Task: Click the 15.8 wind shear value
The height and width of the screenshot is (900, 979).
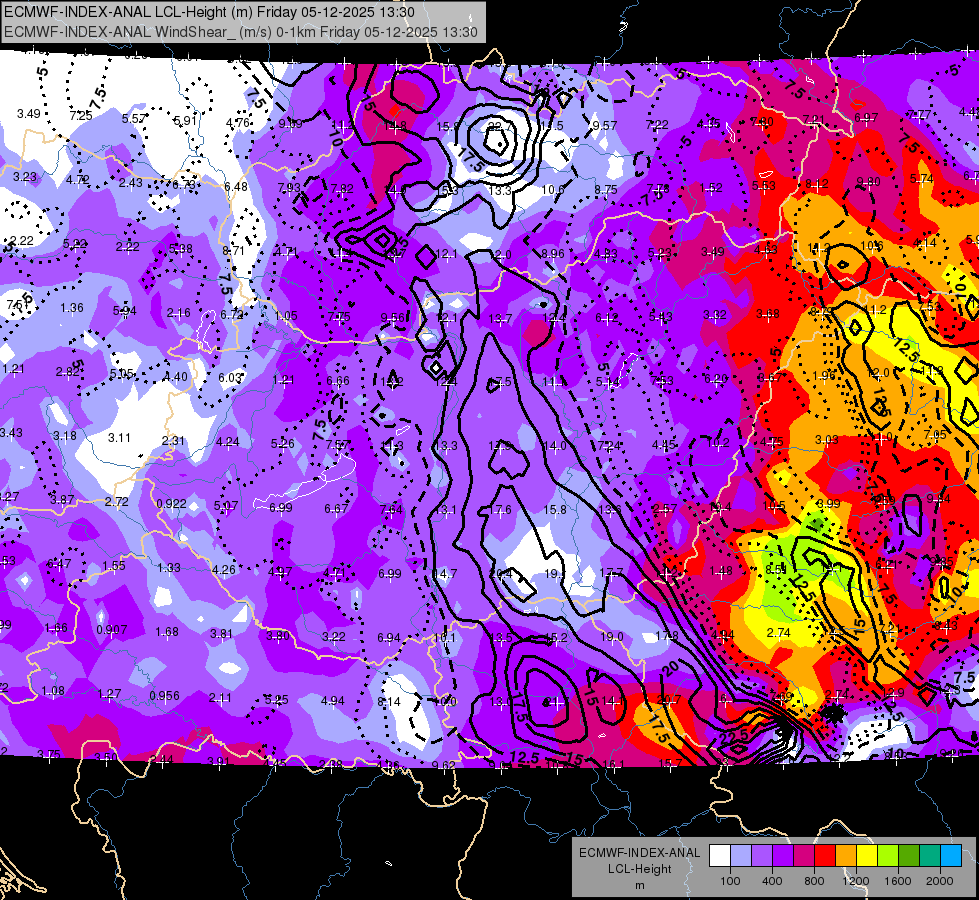Action: coord(554,510)
